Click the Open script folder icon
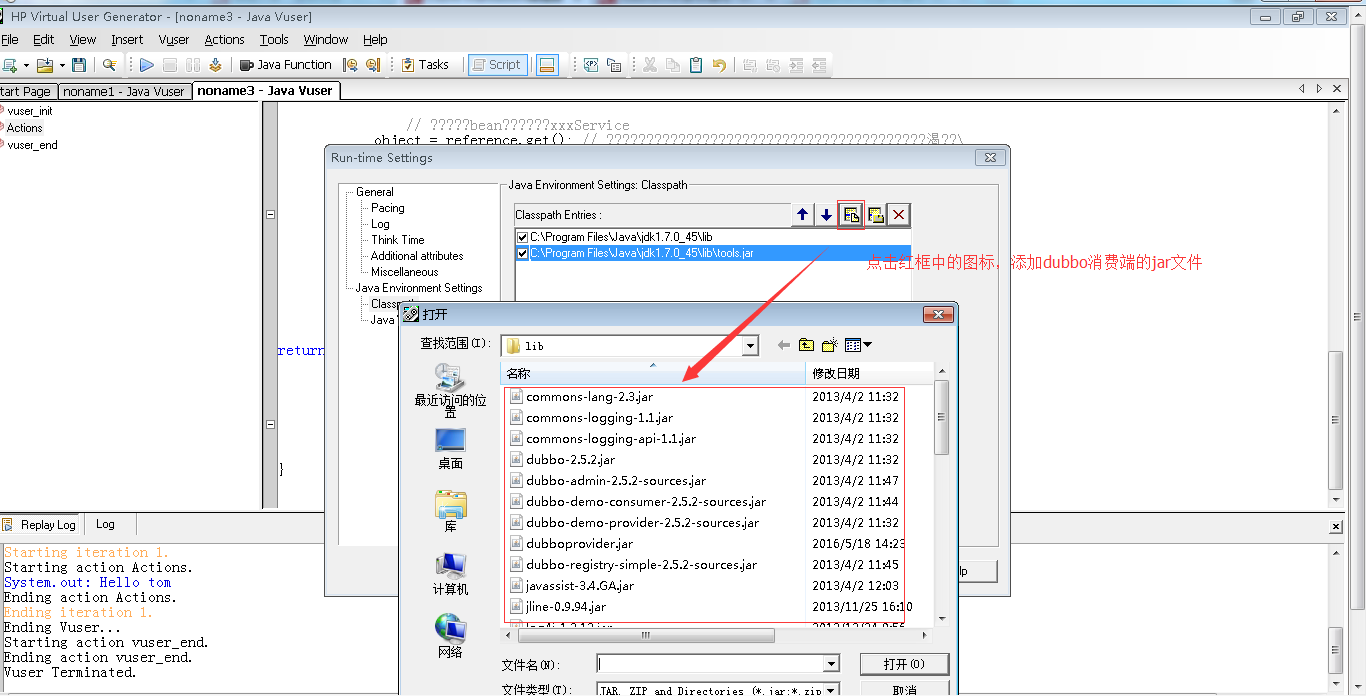Image resolution: width=1366 pixels, height=696 pixels. click(44, 65)
